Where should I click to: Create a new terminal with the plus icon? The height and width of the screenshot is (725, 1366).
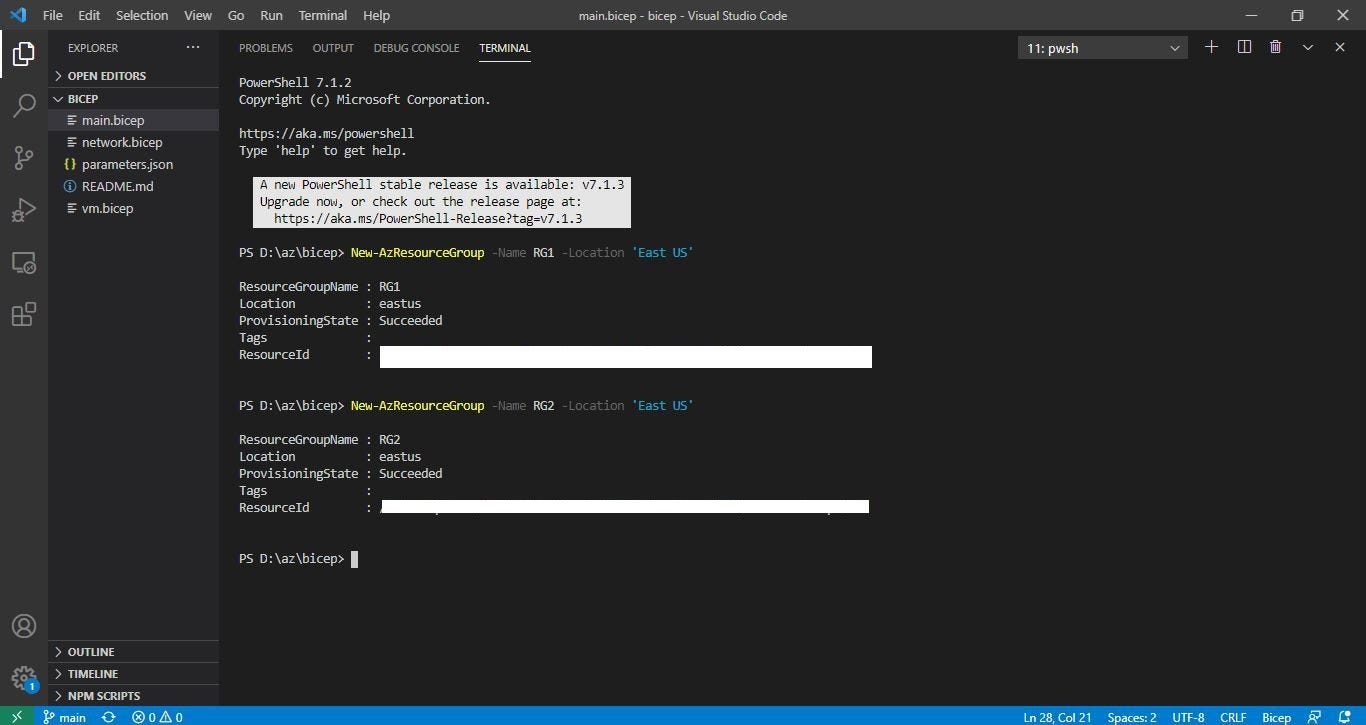tap(1211, 46)
